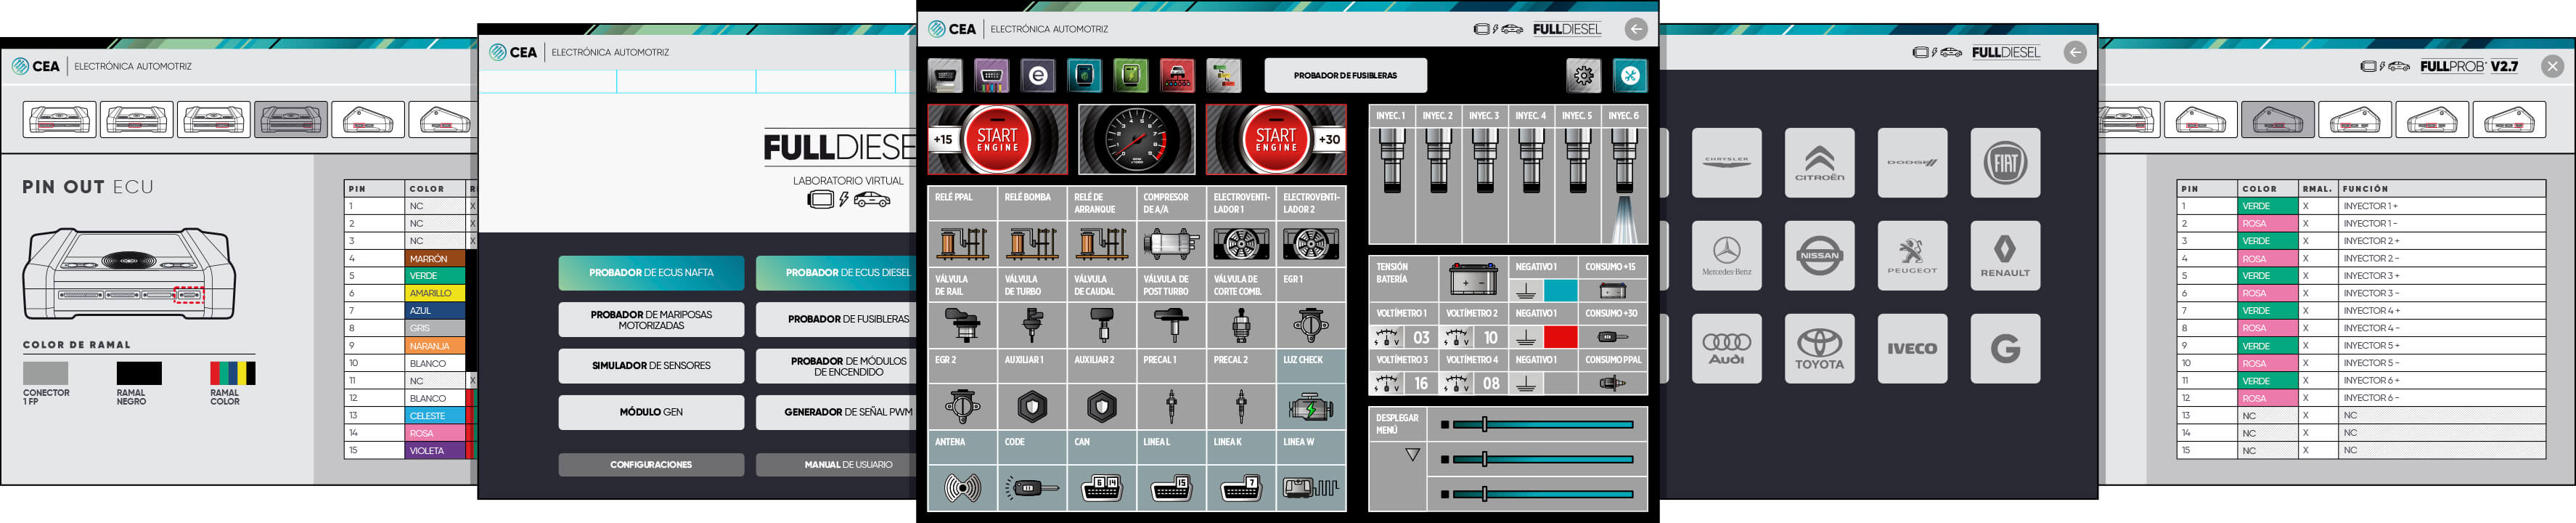Click the round 'e' toolbar icon
This screenshot has height=523, width=2576.
point(1038,75)
